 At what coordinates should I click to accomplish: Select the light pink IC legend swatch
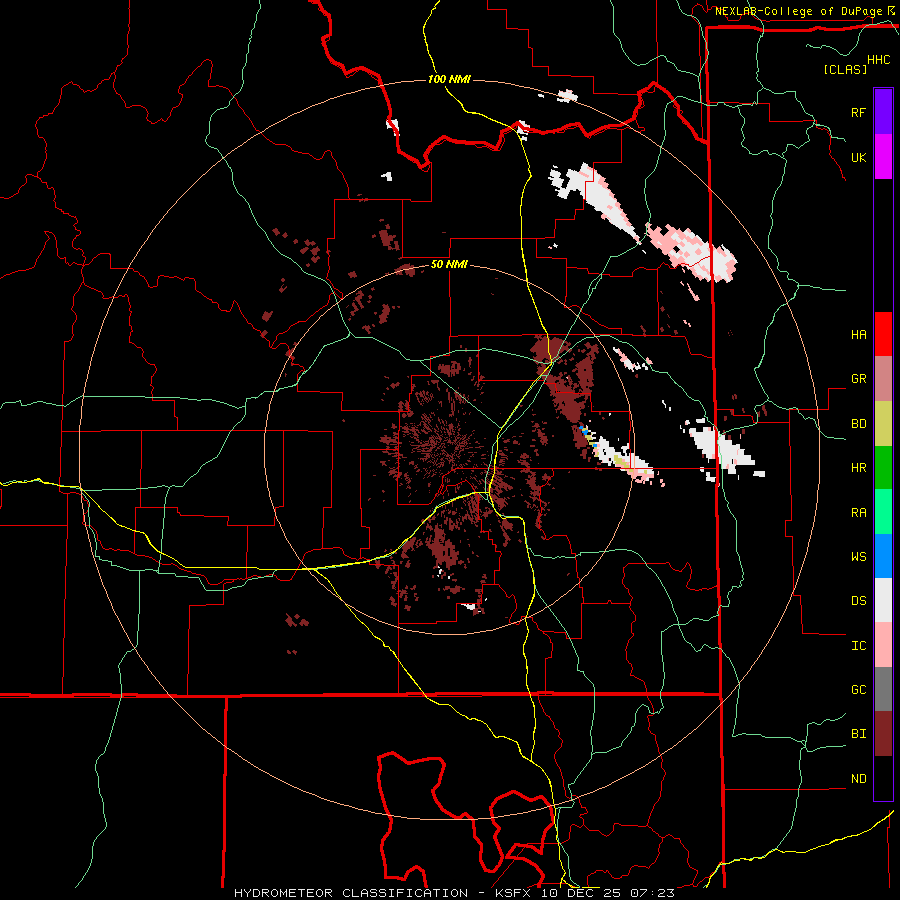pyautogui.click(x=883, y=645)
